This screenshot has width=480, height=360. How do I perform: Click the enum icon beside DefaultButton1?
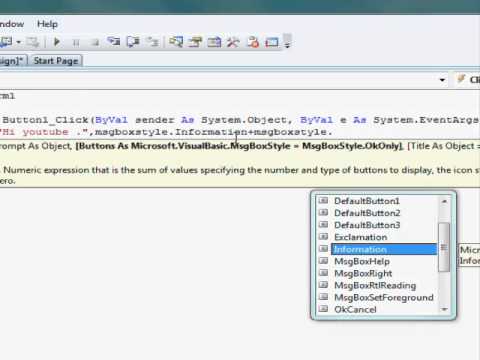[323, 201]
